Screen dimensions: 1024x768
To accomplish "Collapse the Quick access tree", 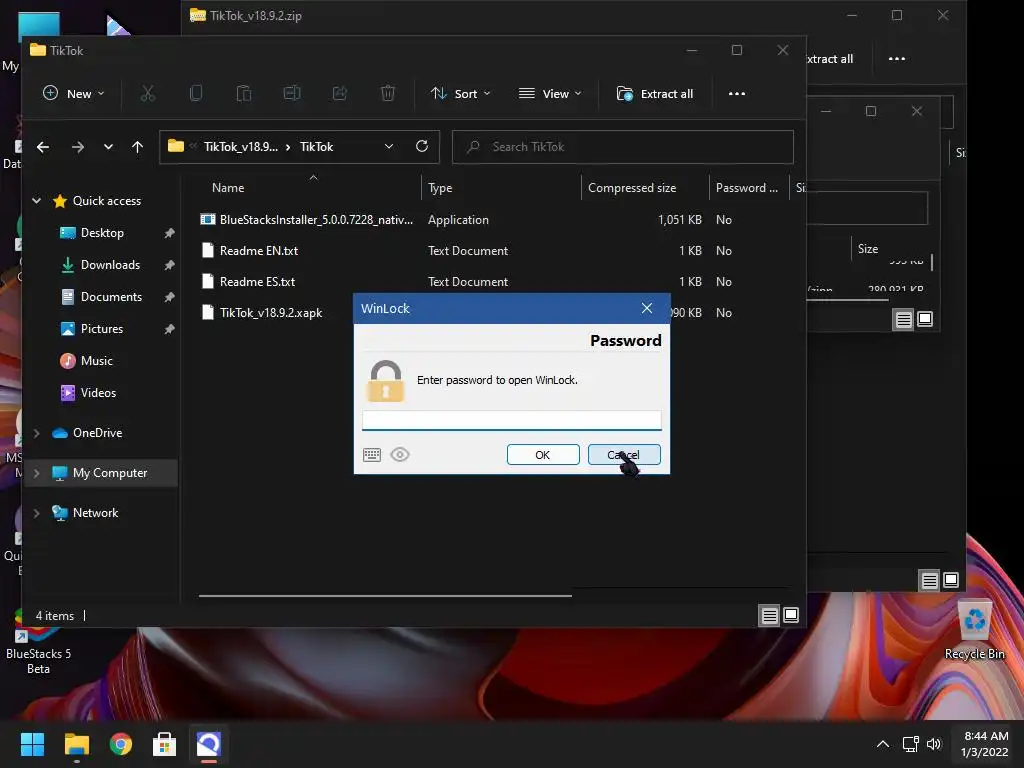I will 37,200.
